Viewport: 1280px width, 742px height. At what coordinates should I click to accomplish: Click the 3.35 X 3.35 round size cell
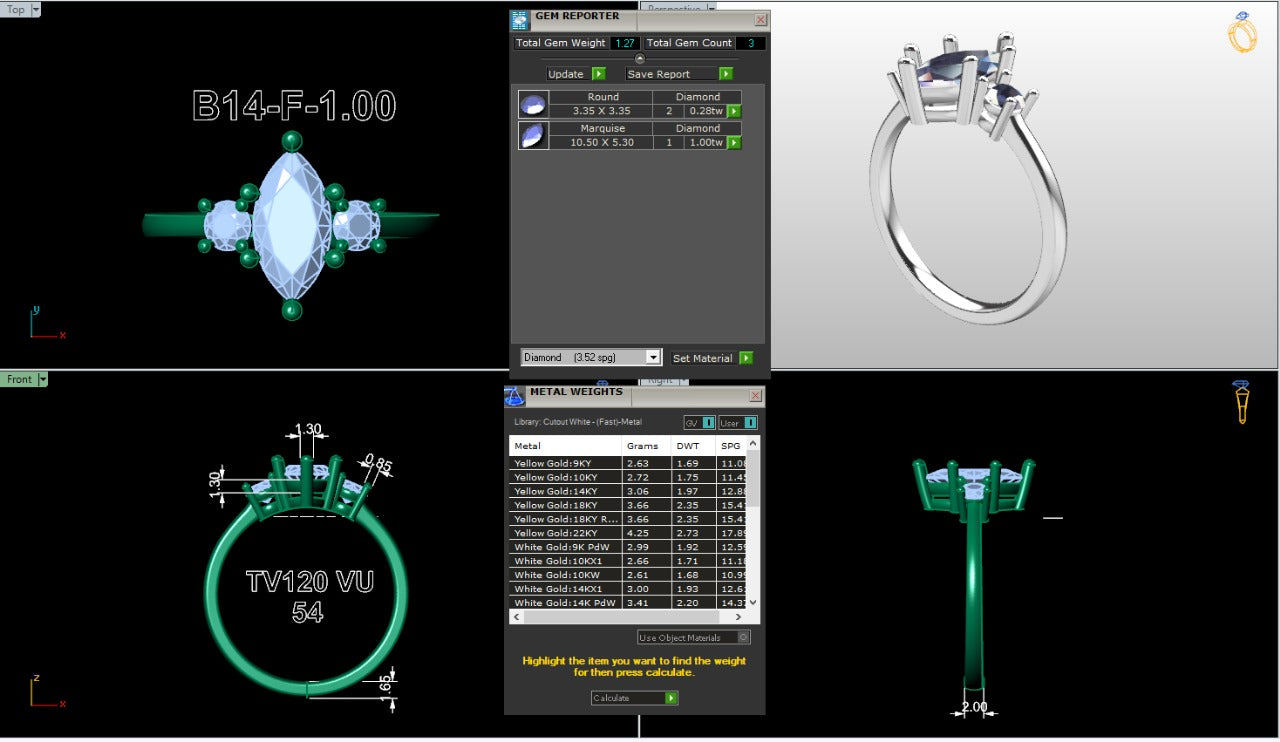pos(602,112)
